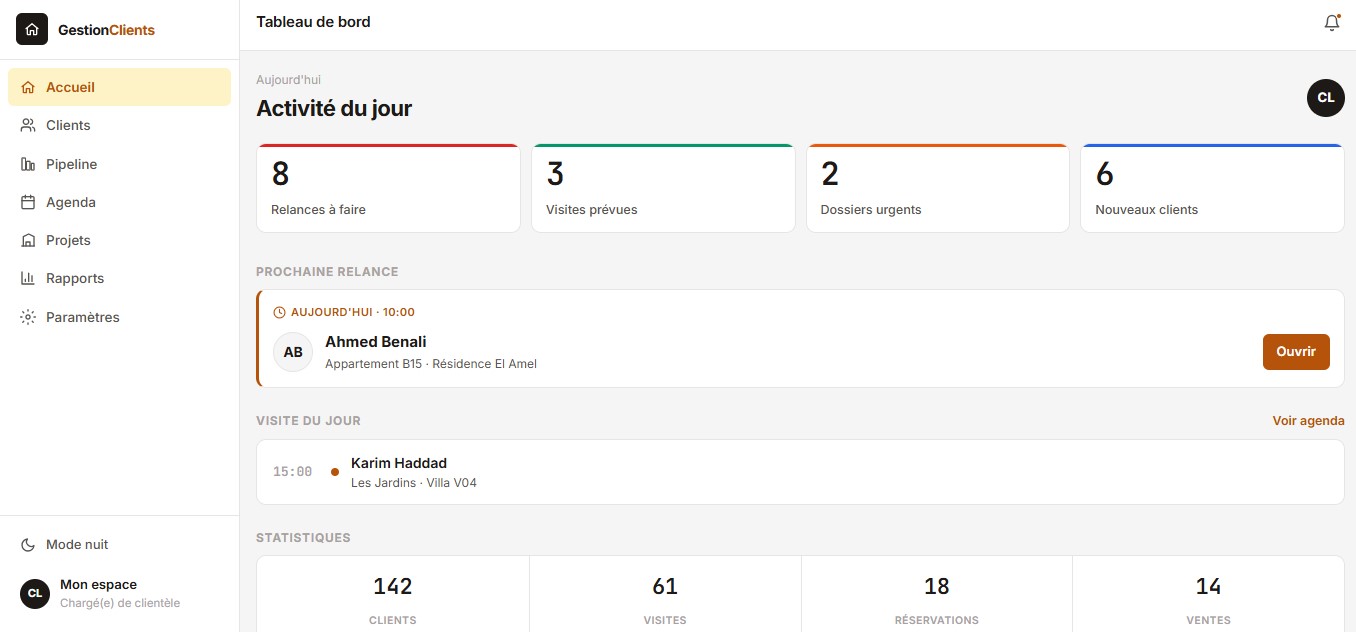The height and width of the screenshot is (632, 1356).
Task: Click the CL avatar beside Mon espace
Action: coord(35,593)
